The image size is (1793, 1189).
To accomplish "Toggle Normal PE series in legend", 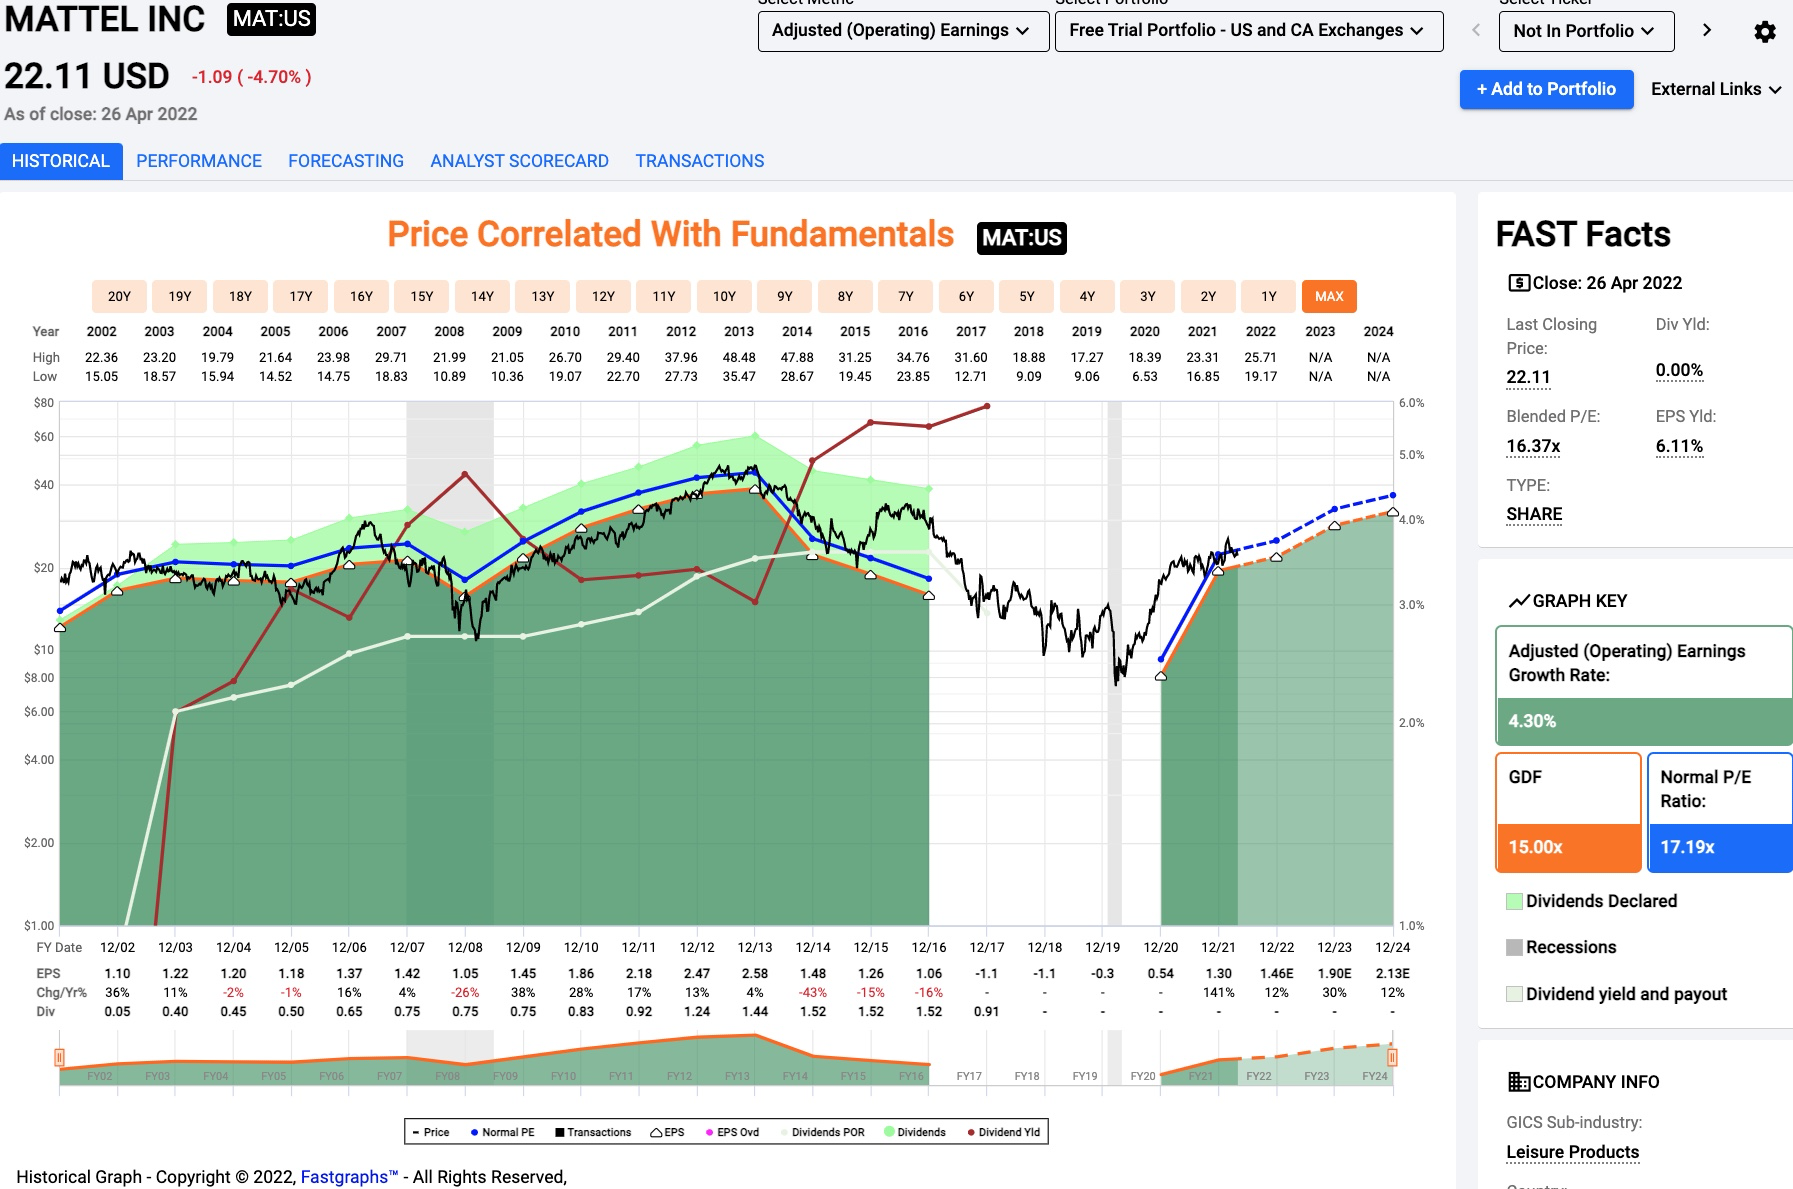I will [502, 1132].
